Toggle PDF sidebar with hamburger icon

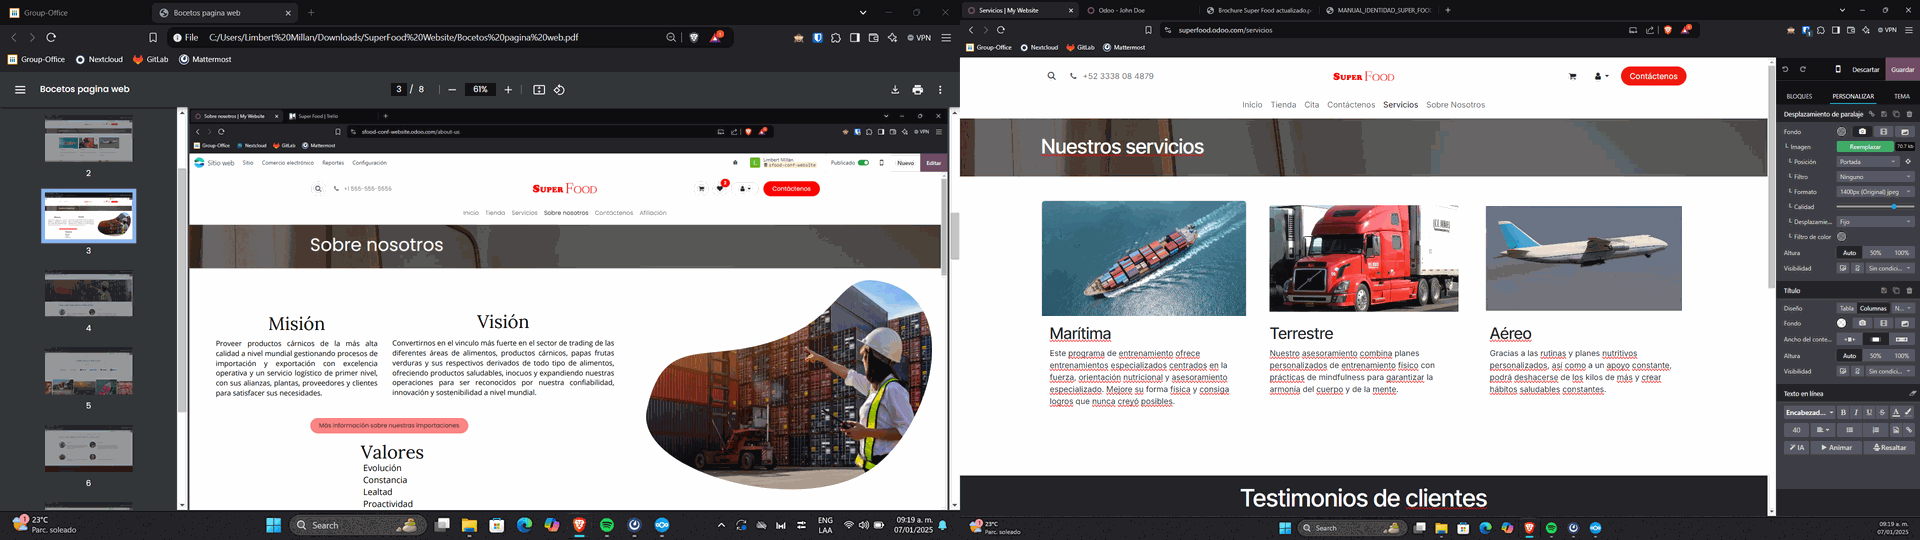click(x=20, y=89)
